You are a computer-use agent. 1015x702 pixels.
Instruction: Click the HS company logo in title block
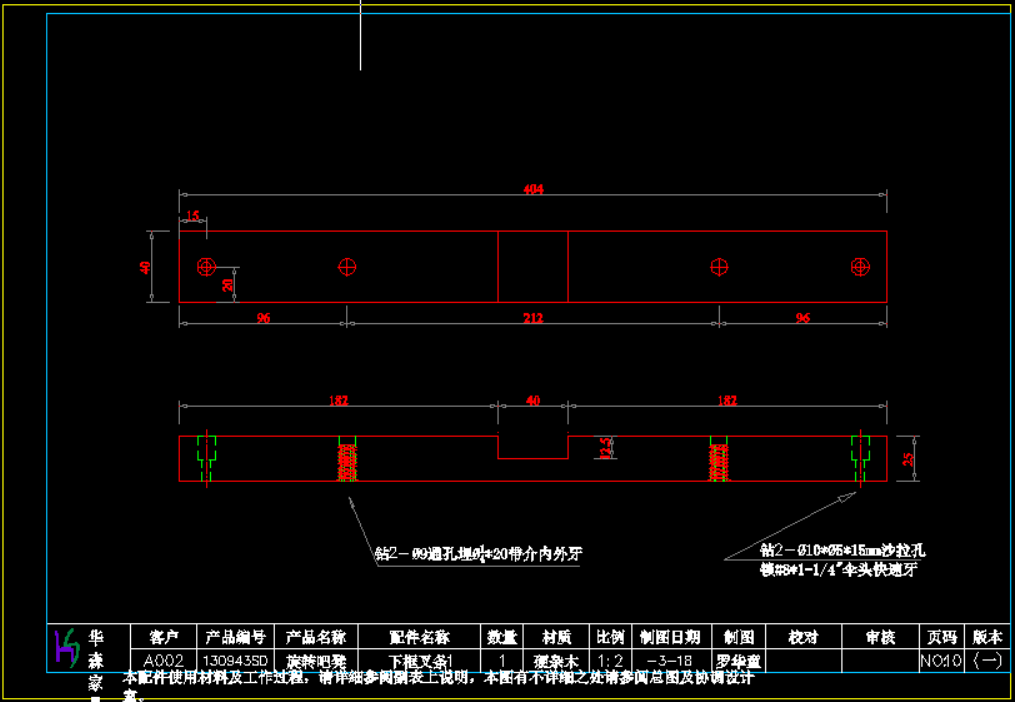pyautogui.click(x=66, y=649)
